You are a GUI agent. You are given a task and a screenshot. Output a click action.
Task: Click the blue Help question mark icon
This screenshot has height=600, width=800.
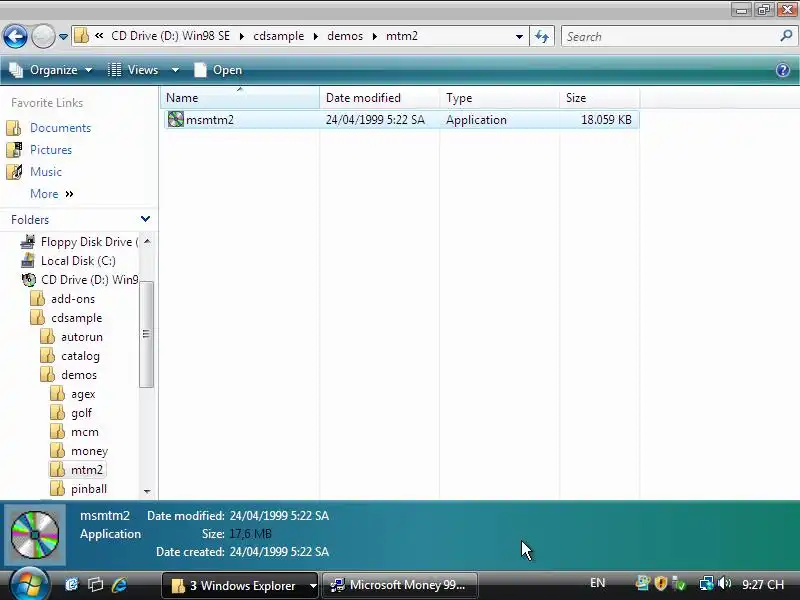(x=783, y=70)
